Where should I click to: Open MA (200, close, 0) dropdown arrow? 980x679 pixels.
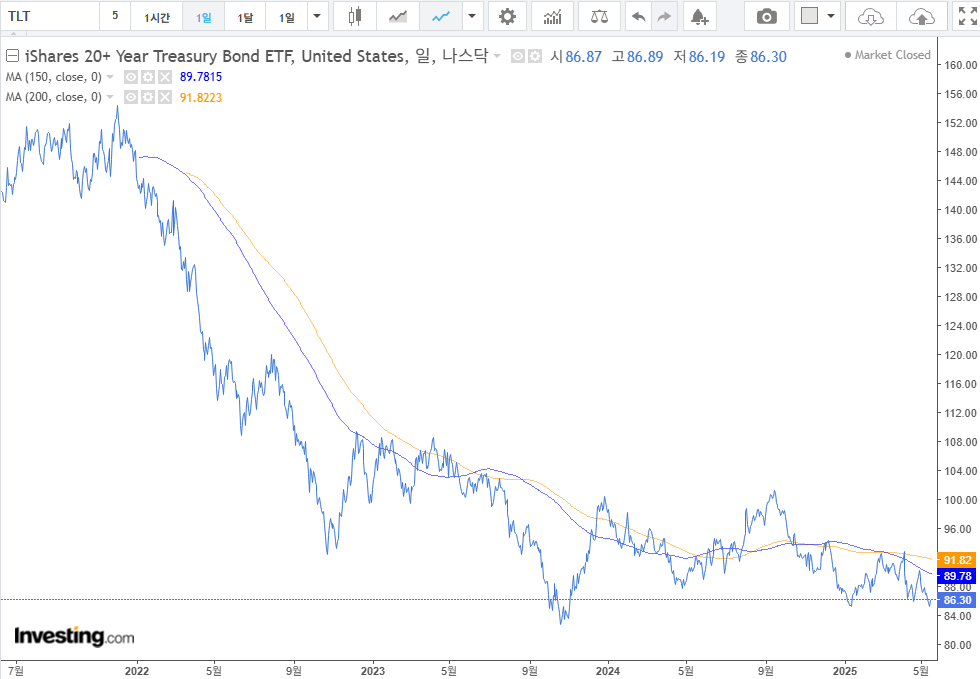(110, 97)
